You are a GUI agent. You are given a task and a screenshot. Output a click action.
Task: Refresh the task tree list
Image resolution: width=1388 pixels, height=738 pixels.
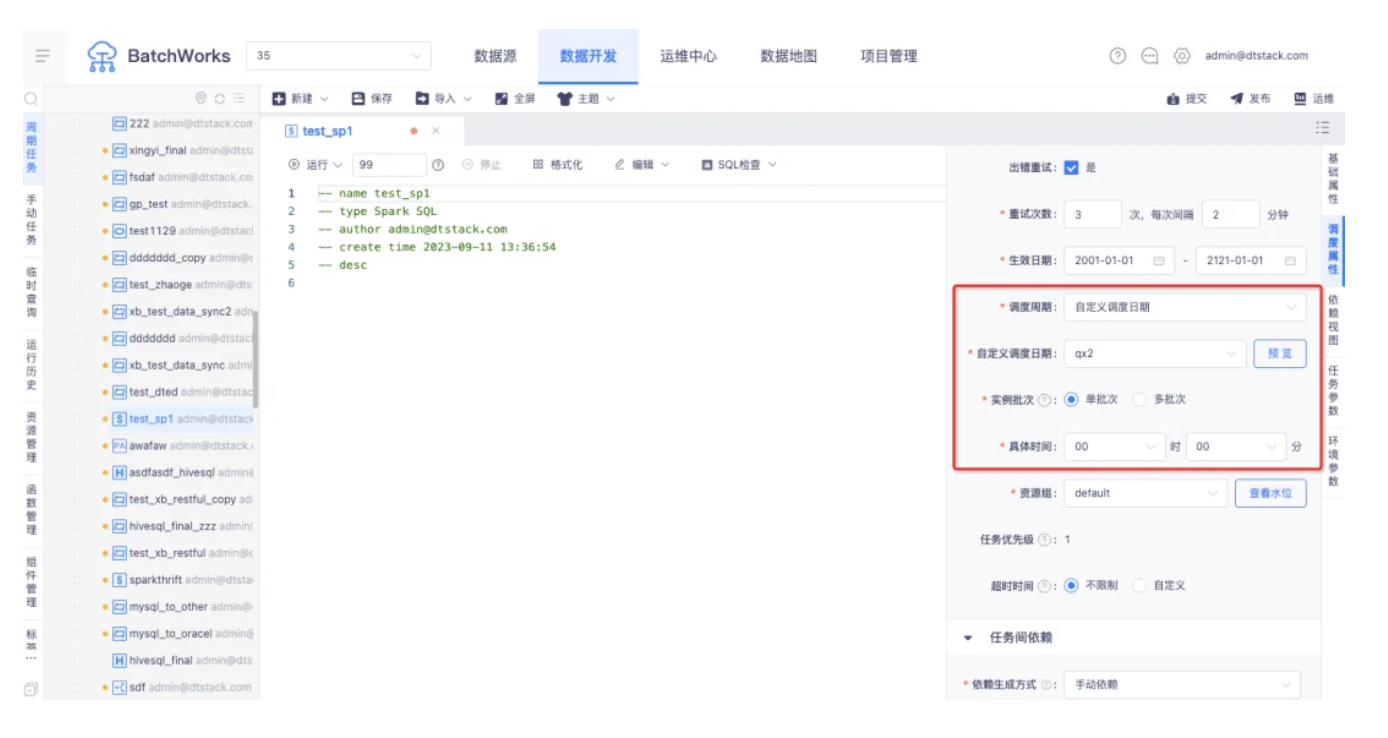tap(220, 98)
